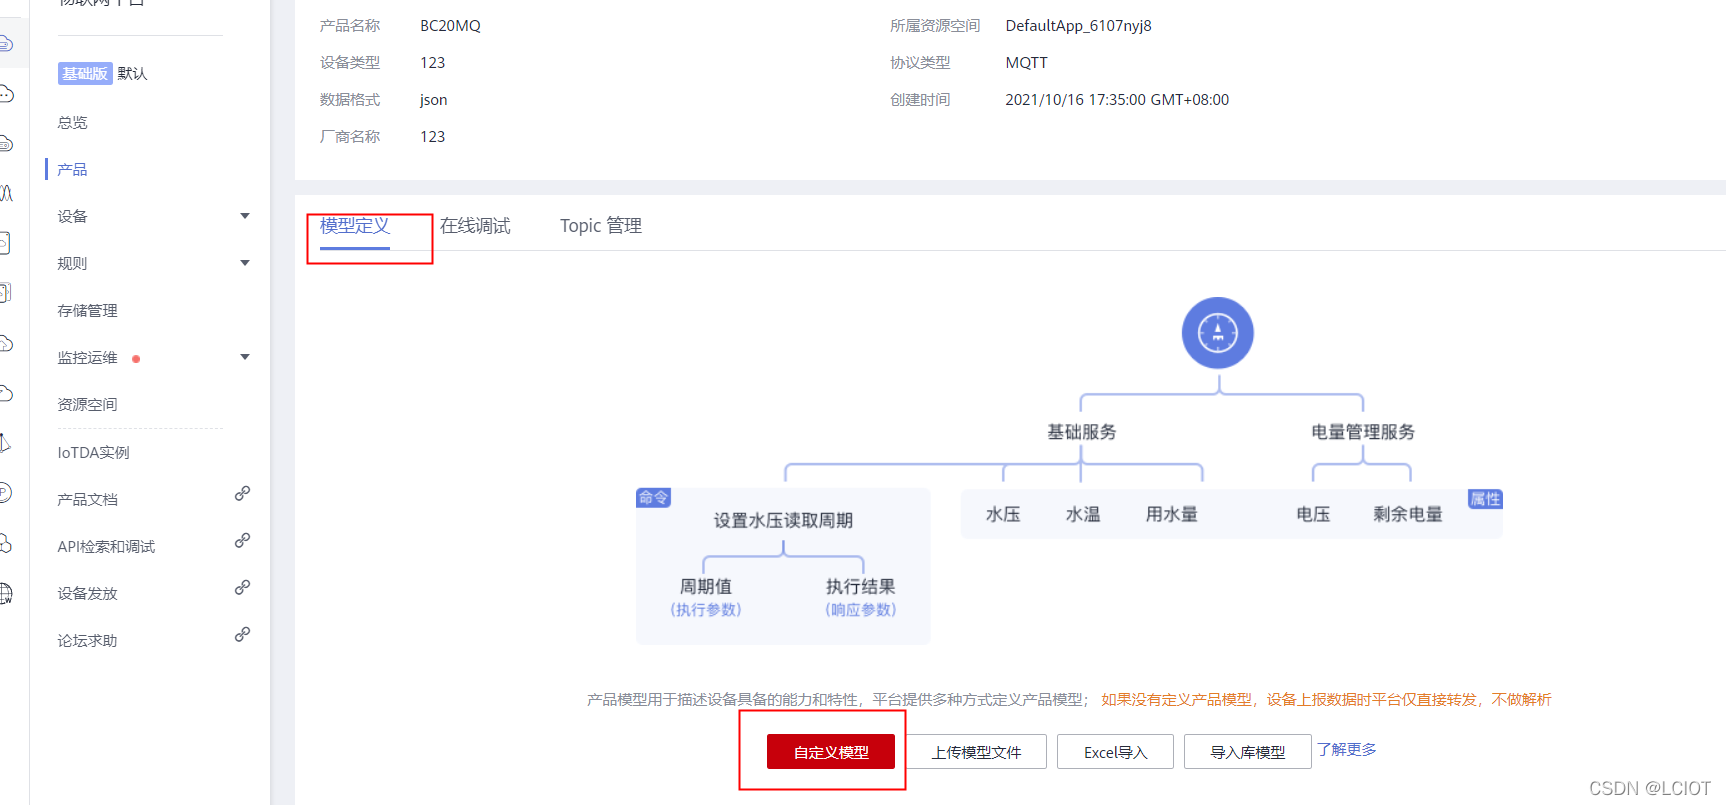The image size is (1726, 805).
Task: Click the 上传模型文件 button
Action: pos(977,752)
